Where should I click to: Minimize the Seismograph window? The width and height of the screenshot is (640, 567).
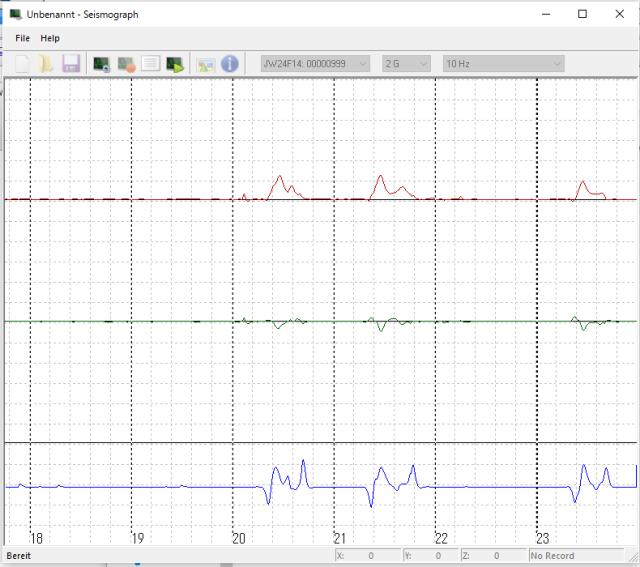click(546, 14)
